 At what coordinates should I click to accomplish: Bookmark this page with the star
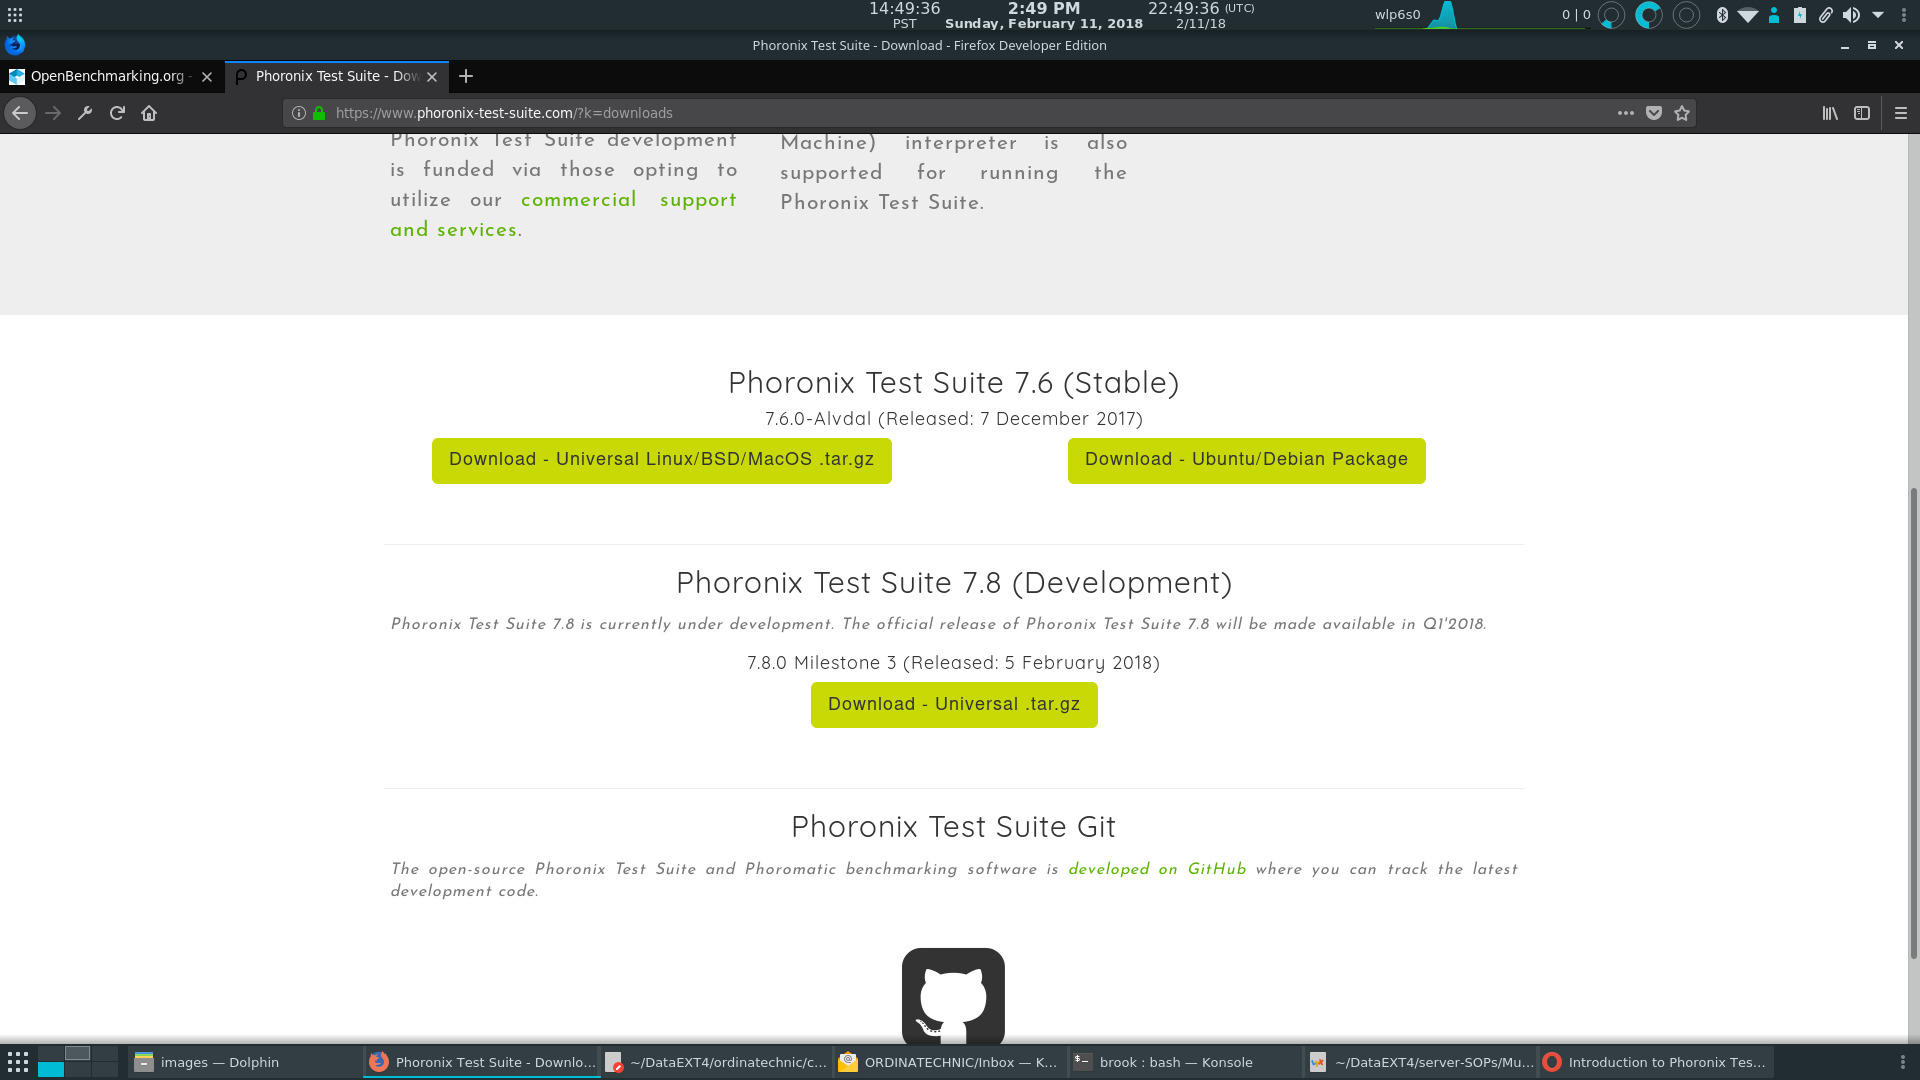[x=1682, y=113]
